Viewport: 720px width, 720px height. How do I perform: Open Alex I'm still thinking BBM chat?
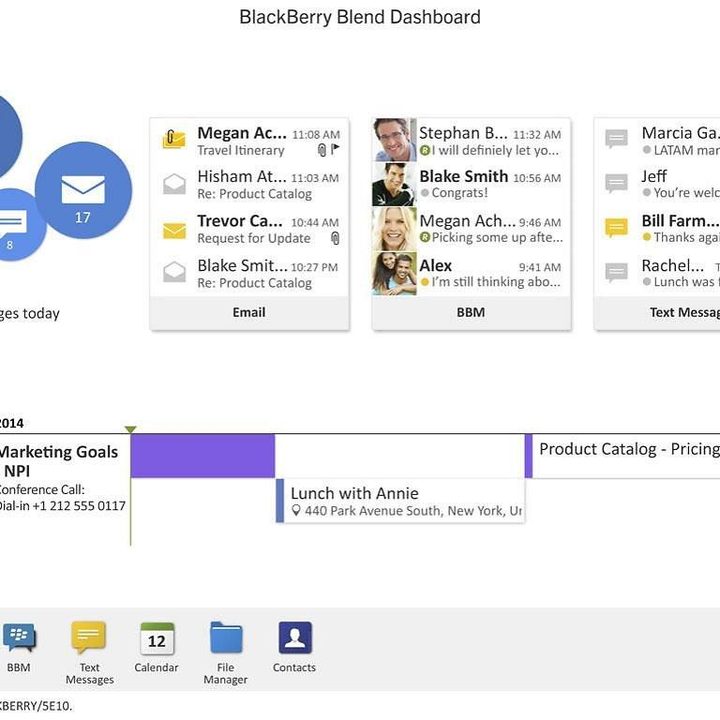coord(471,273)
